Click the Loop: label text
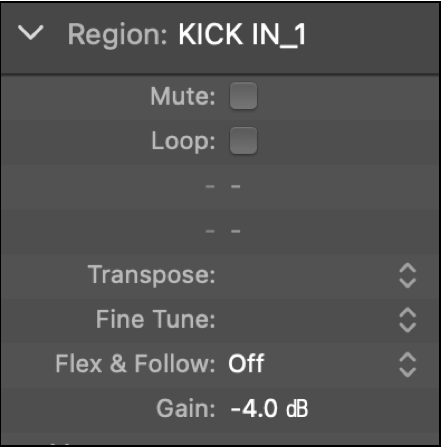Viewport: 442px width, 448px height. (183, 141)
